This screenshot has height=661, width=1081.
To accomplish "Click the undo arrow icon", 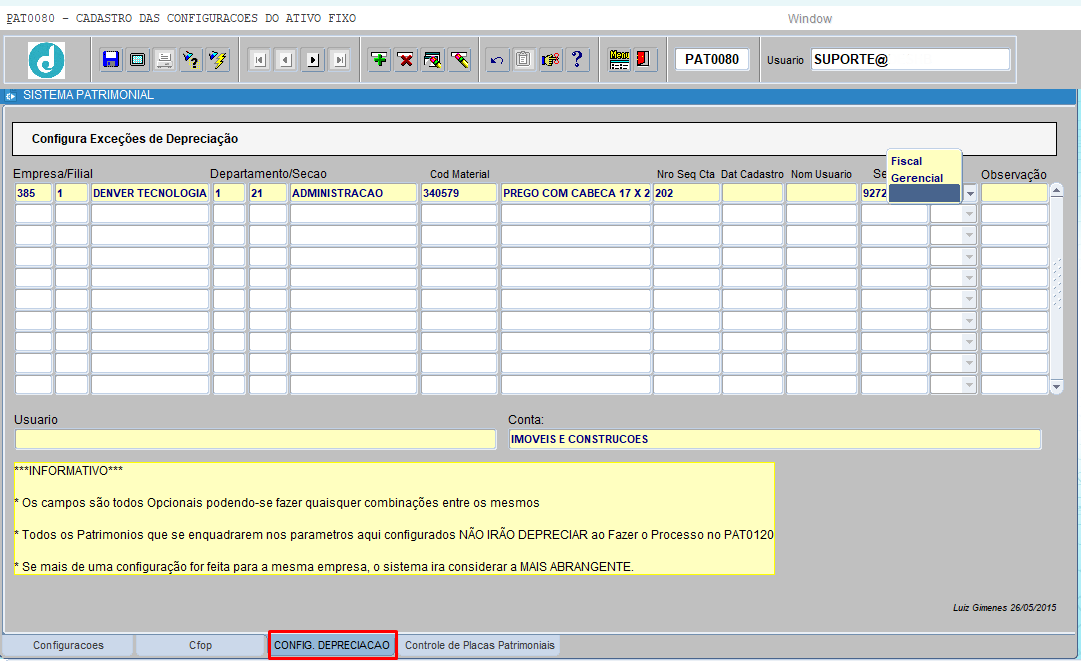I will pyautogui.click(x=497, y=60).
